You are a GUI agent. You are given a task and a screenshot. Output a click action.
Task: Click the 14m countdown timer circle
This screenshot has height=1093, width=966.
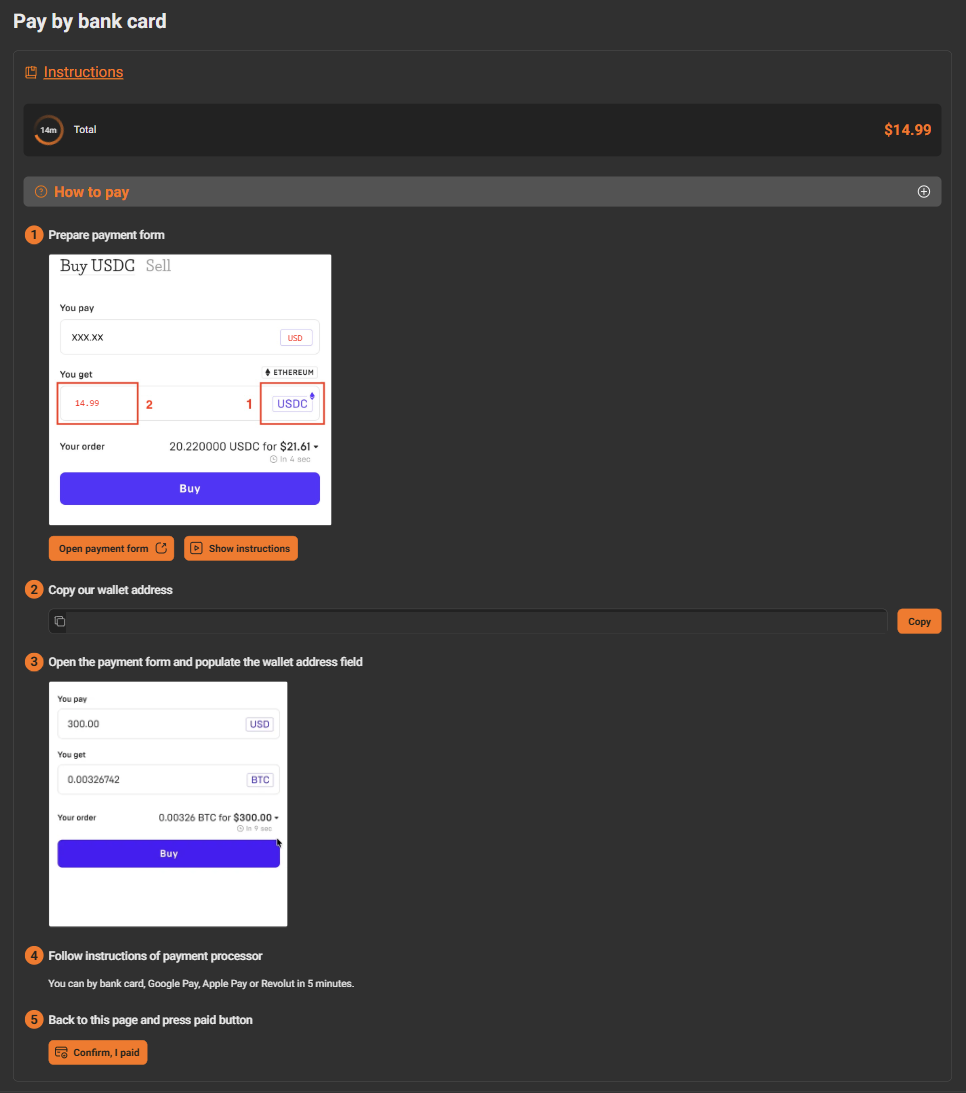coord(49,130)
